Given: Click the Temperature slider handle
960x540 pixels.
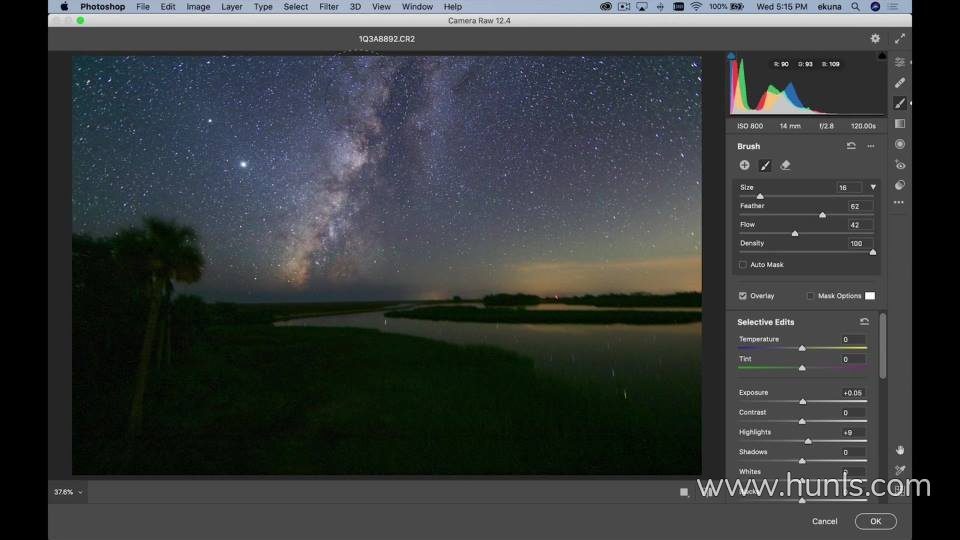Looking at the screenshot, I should click(x=802, y=348).
